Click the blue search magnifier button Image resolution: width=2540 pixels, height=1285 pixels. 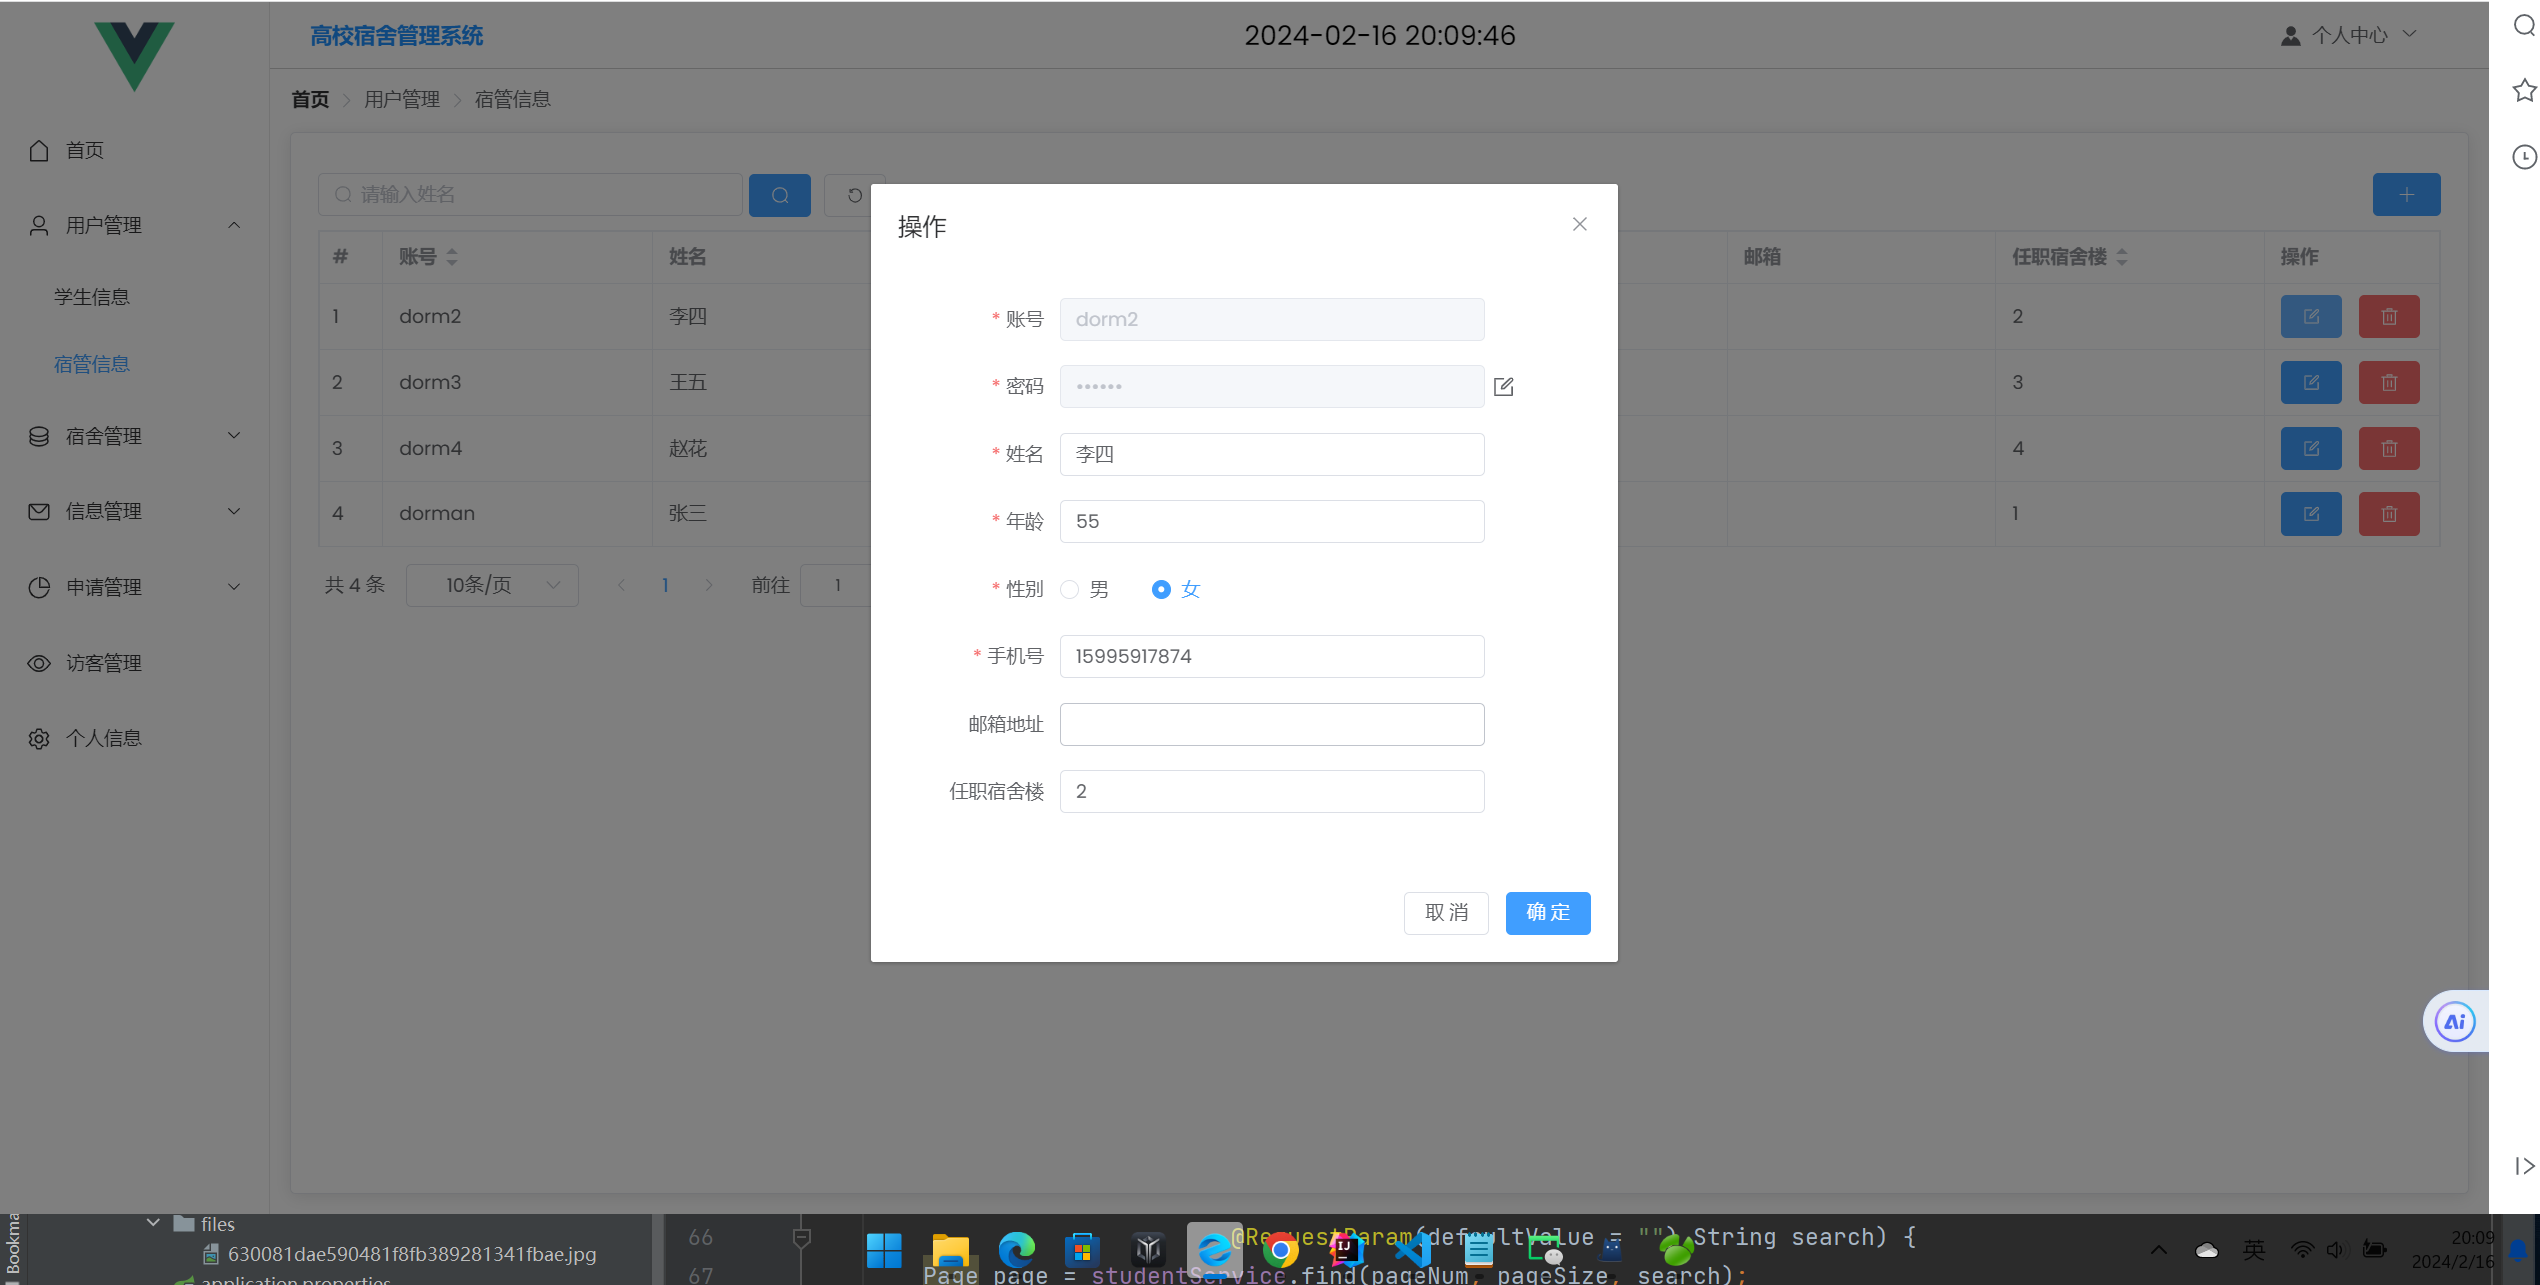click(779, 195)
